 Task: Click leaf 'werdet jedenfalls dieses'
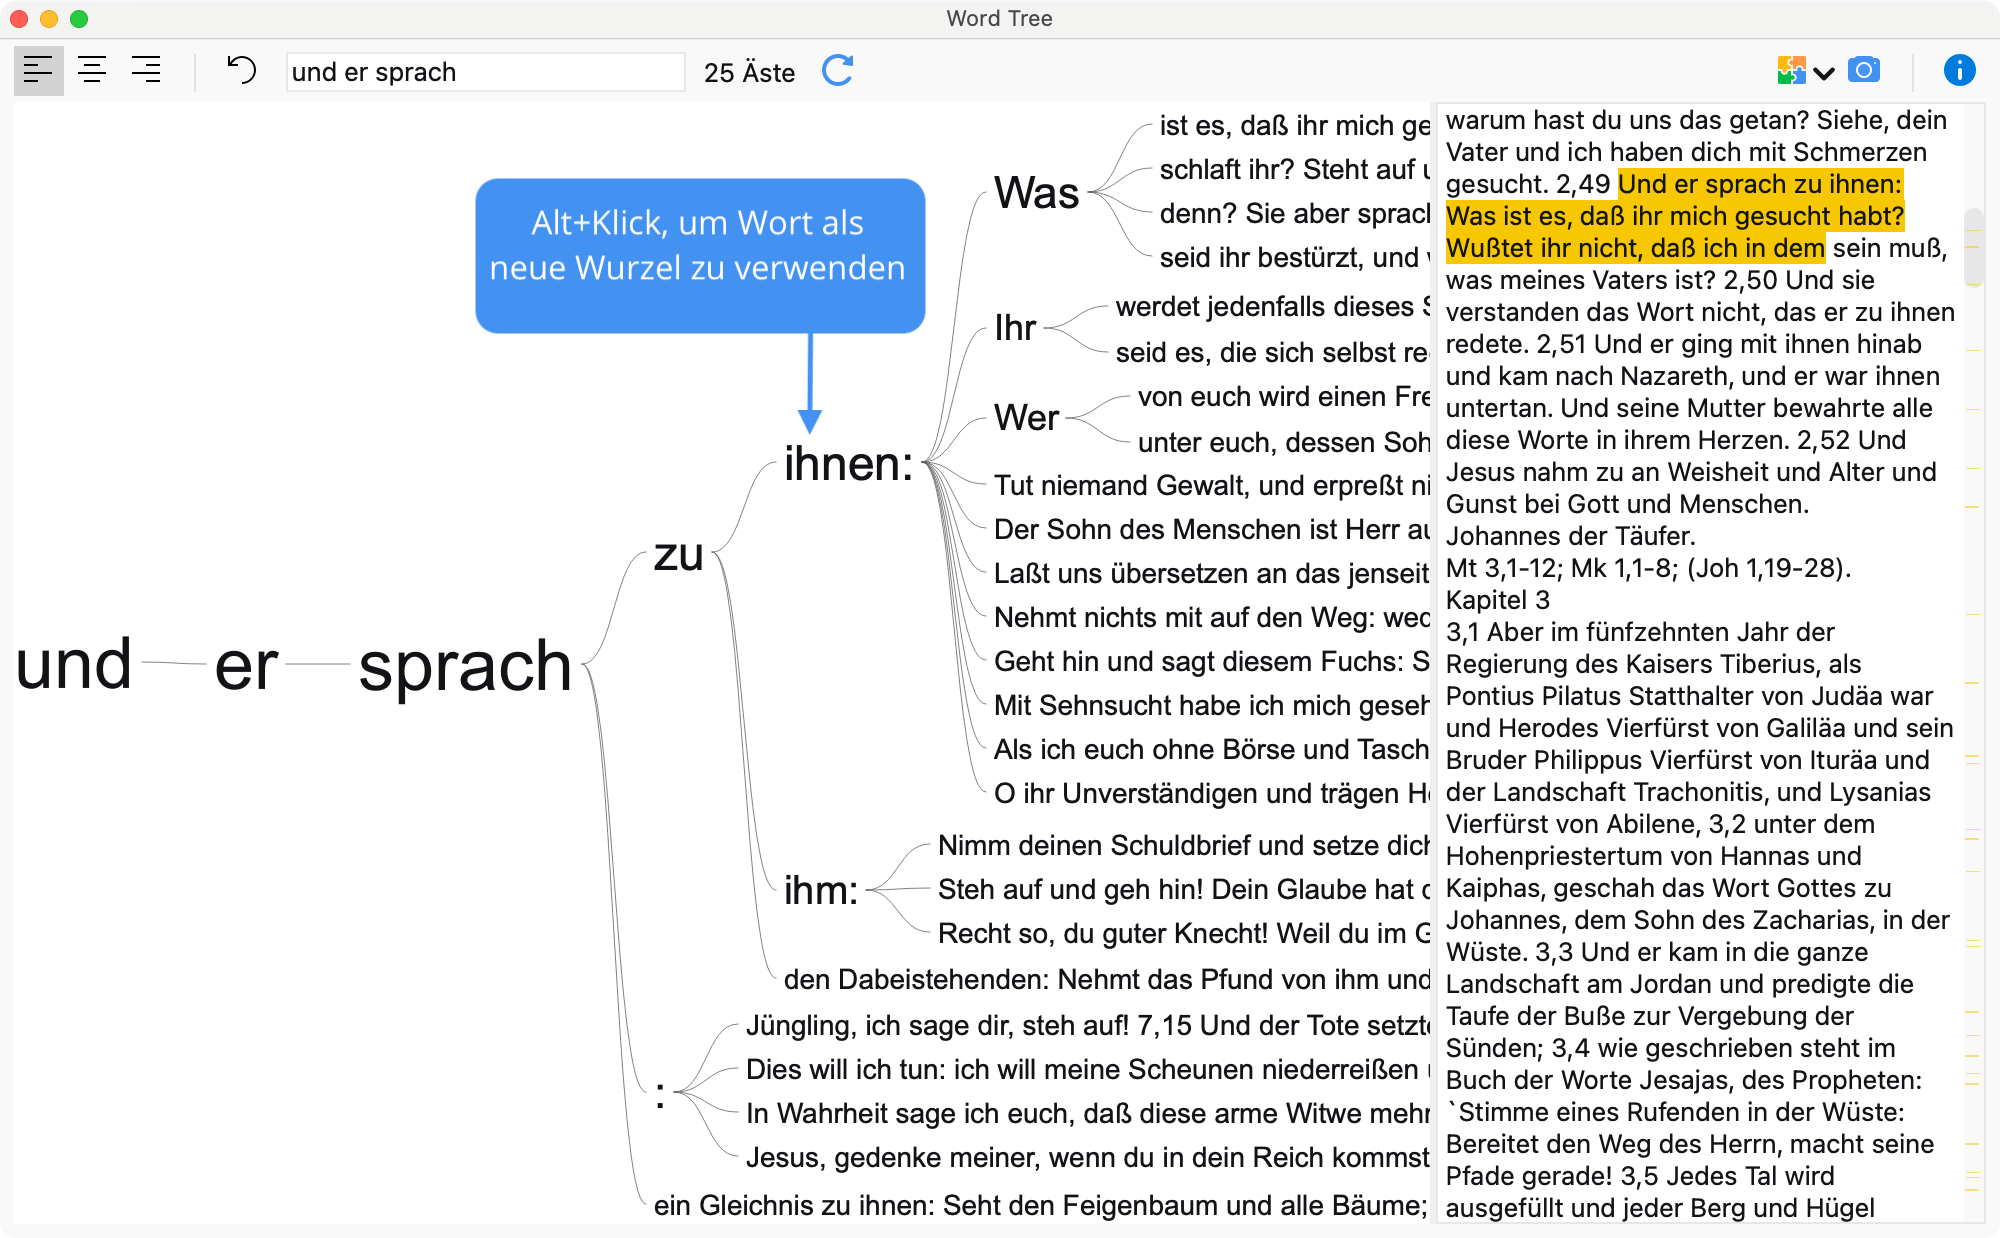click(x=1273, y=307)
